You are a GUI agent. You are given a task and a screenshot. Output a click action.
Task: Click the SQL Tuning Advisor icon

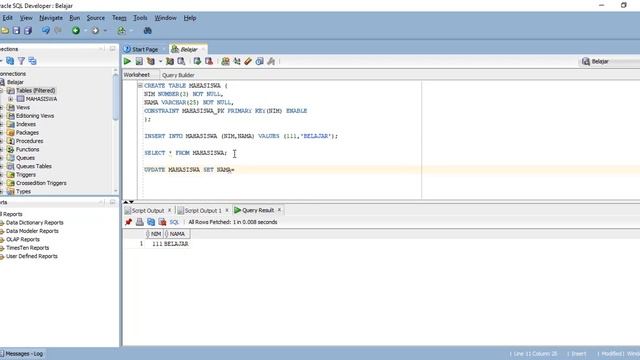point(181,61)
